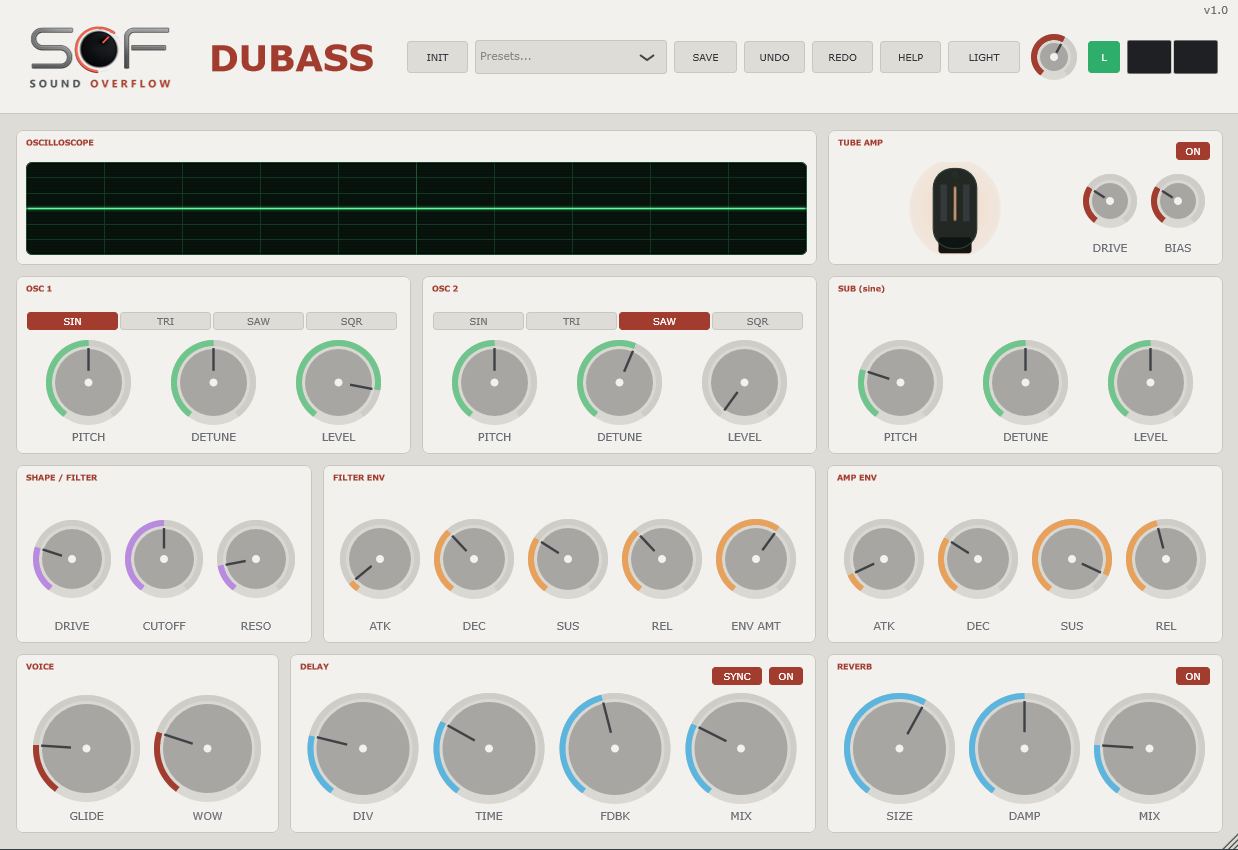The image size is (1238, 850).
Task: Click the green L indicator button
Action: point(1104,57)
